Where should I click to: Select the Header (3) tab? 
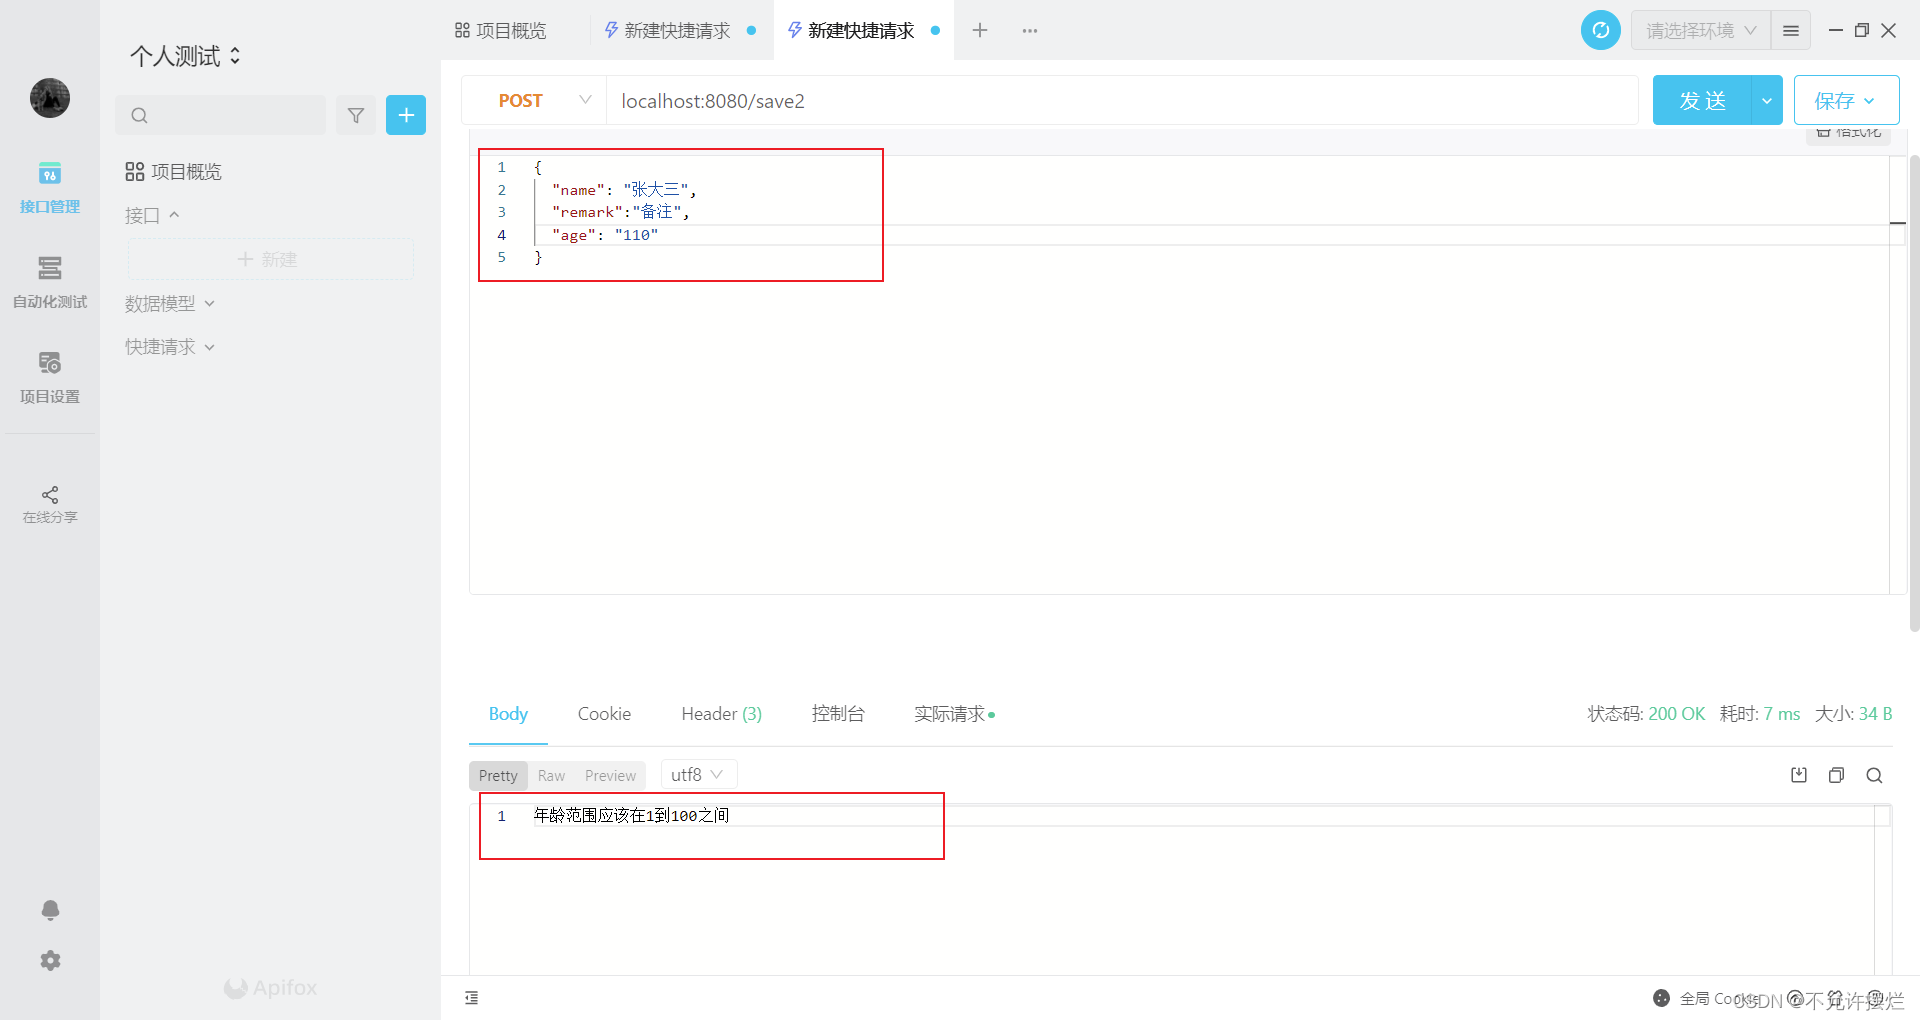pos(721,714)
